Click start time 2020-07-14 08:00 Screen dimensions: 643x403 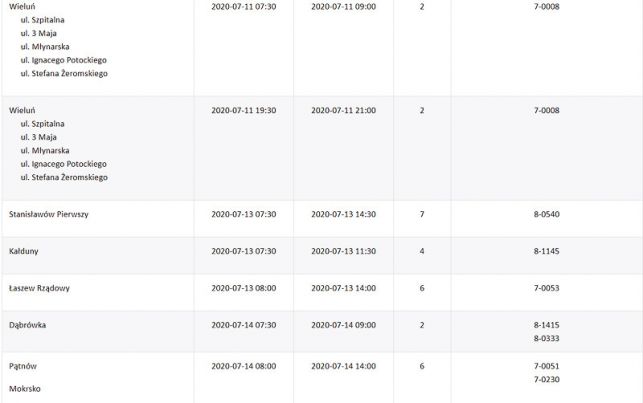[x=244, y=366]
